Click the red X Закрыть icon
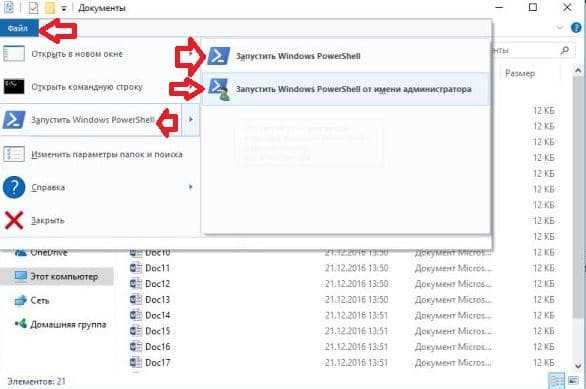Viewport: 586px width, 389px height. point(14,220)
